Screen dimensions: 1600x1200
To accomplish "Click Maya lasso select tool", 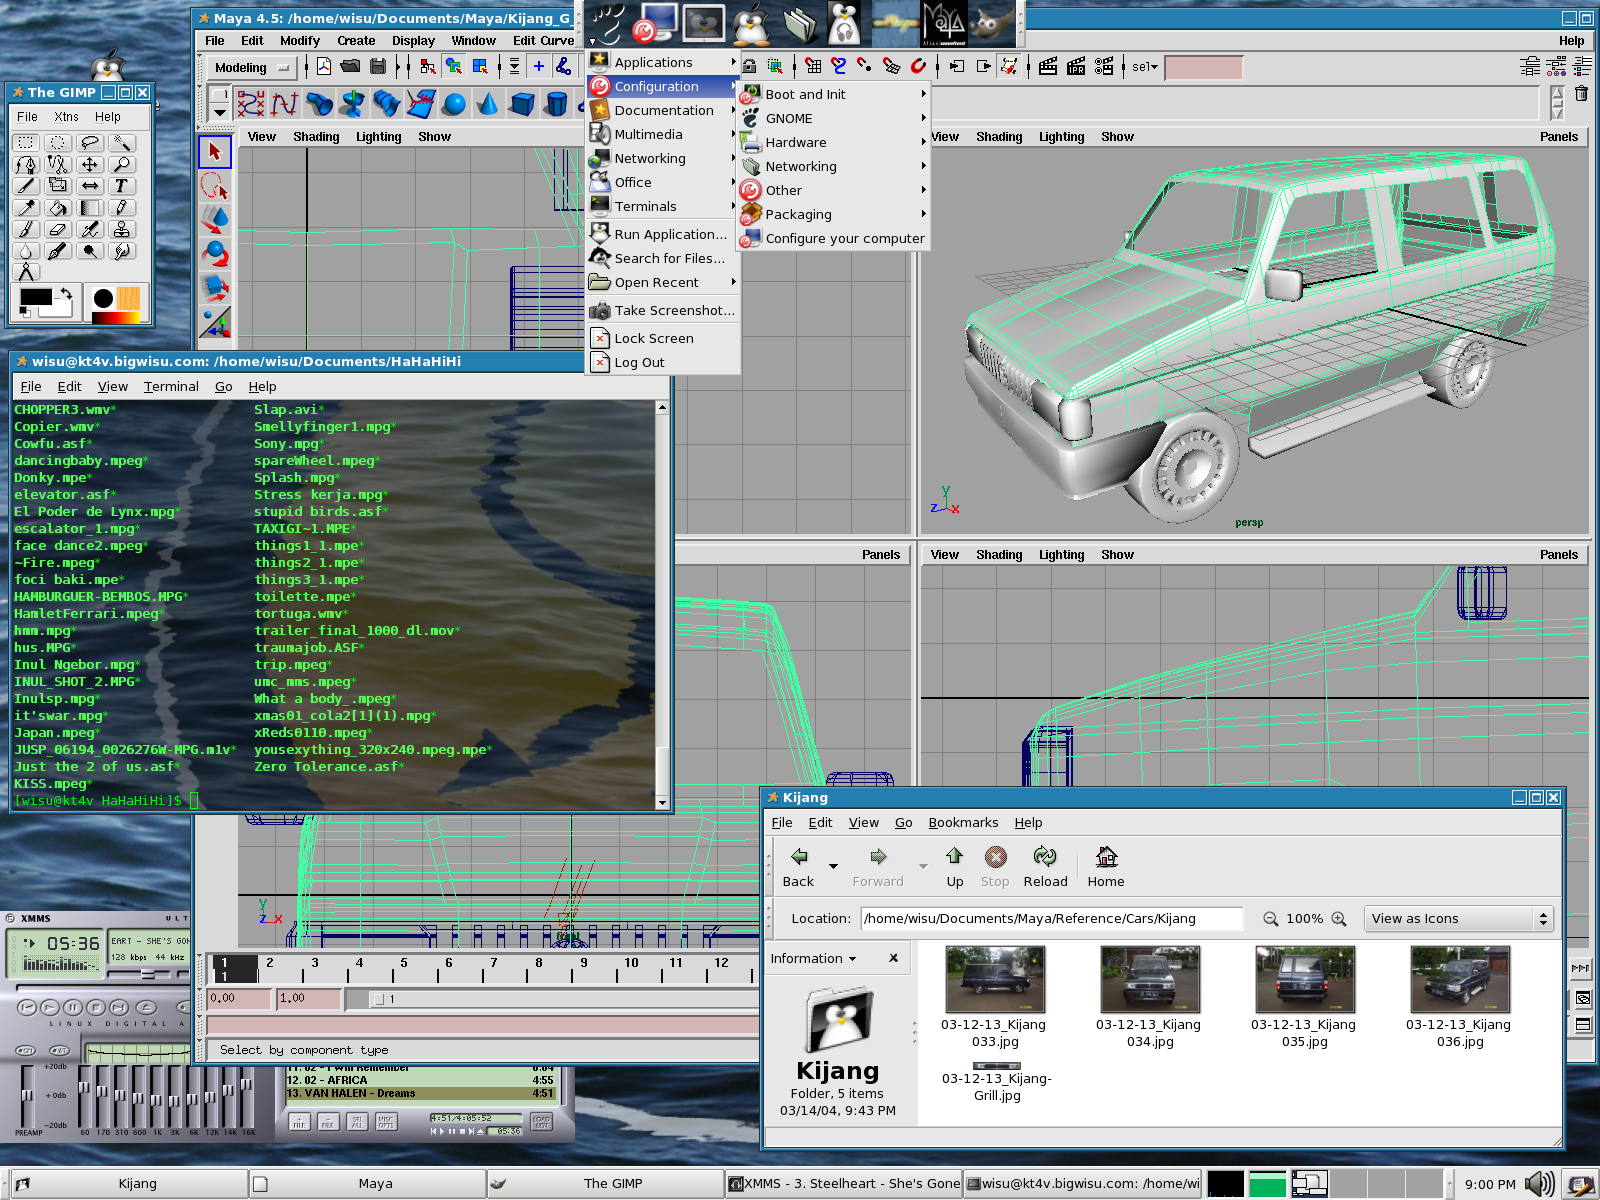I will (214, 186).
